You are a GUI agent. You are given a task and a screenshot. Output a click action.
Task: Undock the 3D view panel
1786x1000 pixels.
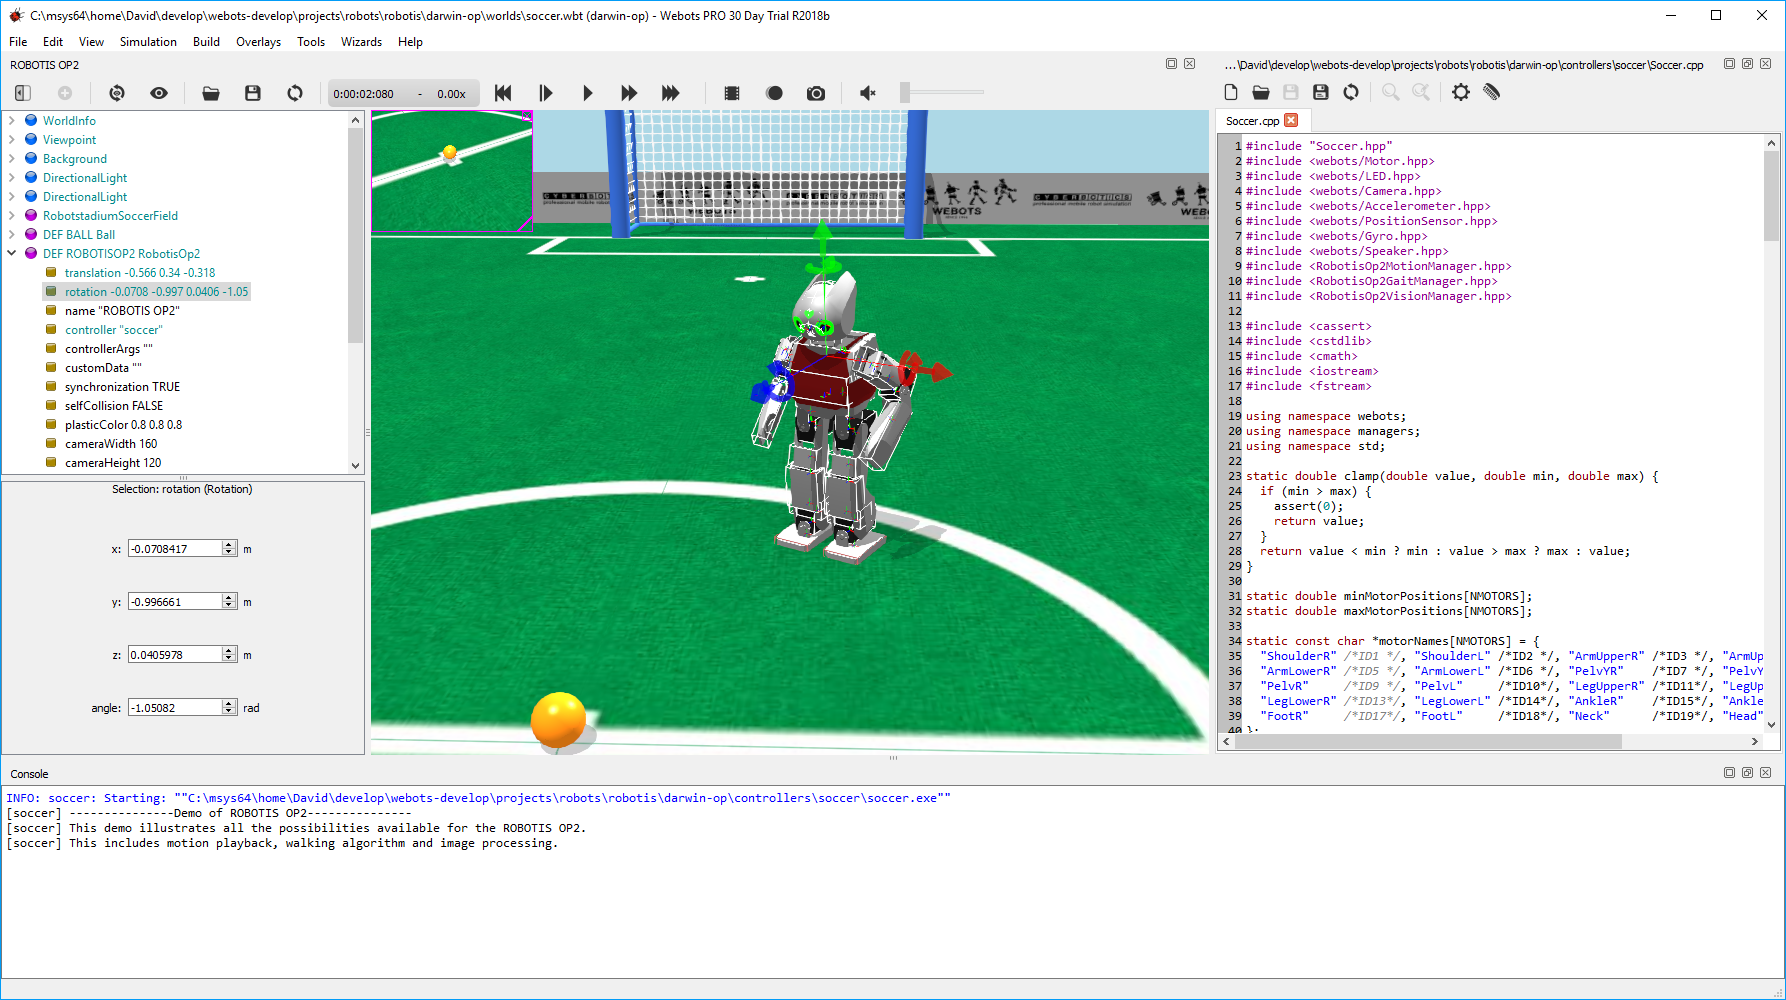[x=1171, y=63]
